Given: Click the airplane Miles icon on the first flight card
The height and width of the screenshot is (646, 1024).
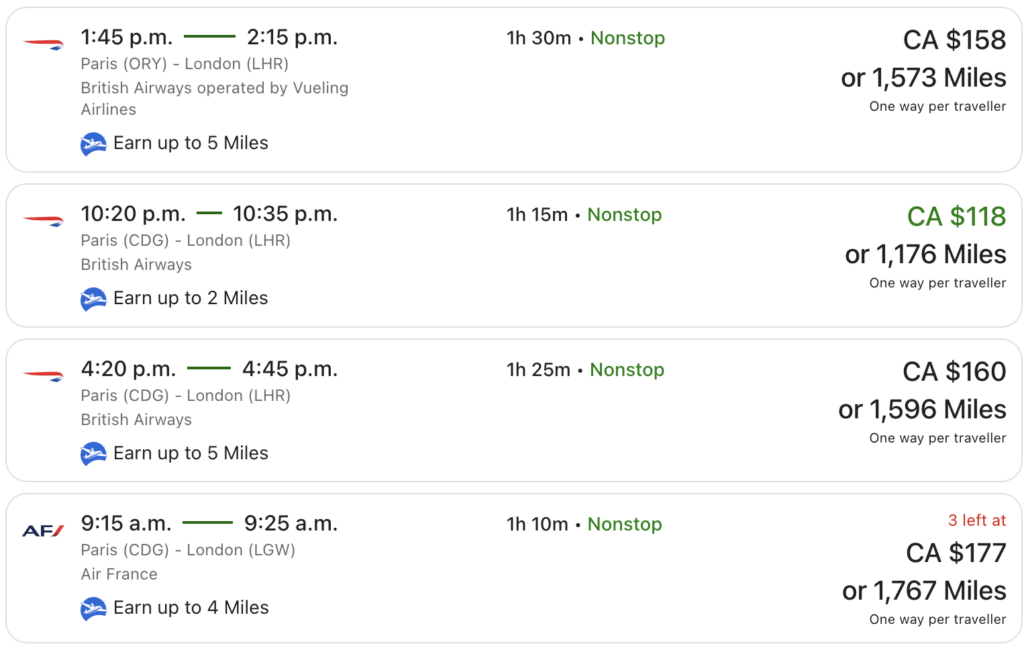Looking at the screenshot, I should tap(93, 143).
